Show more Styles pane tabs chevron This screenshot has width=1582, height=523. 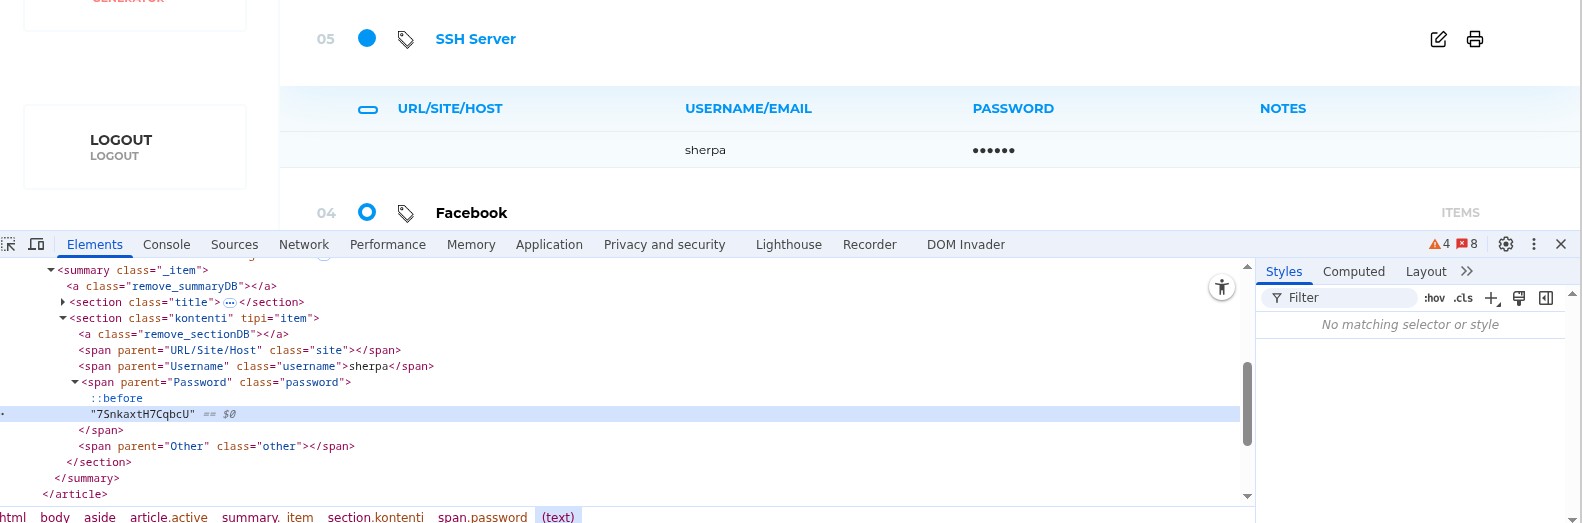[x=1467, y=271]
